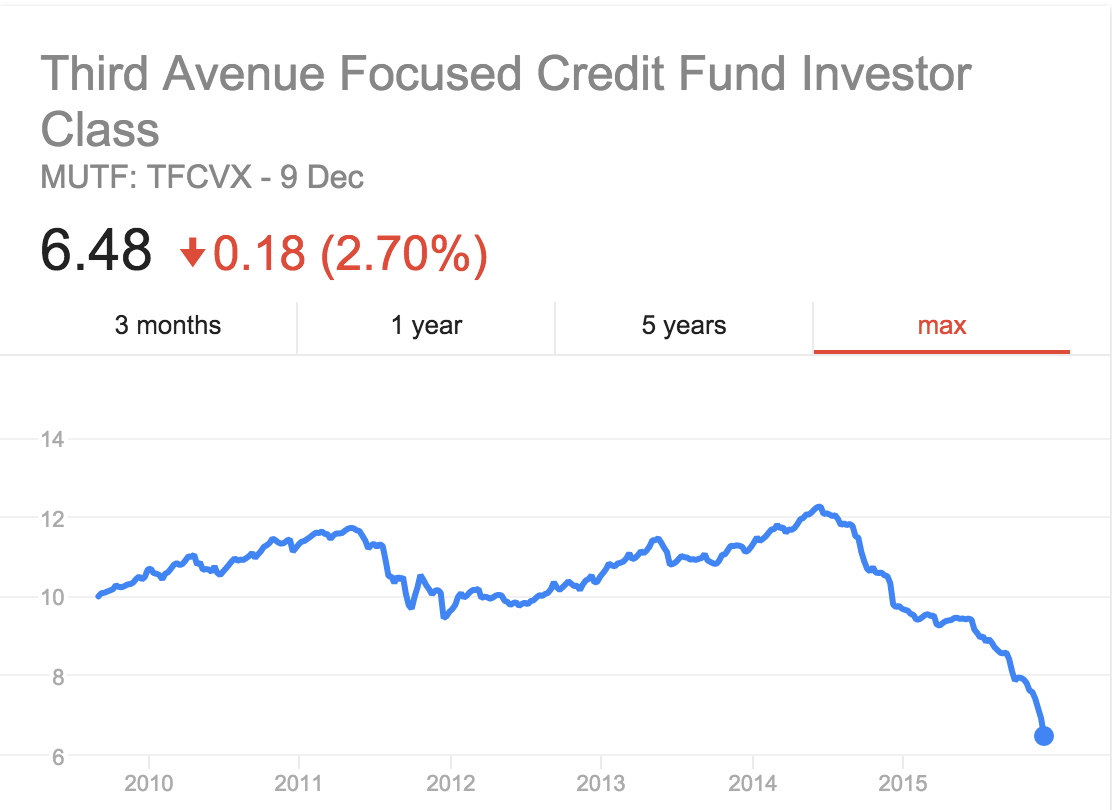Click the 2011 x-axis label
Viewport: 1112px width, 810px height.
click(x=300, y=782)
